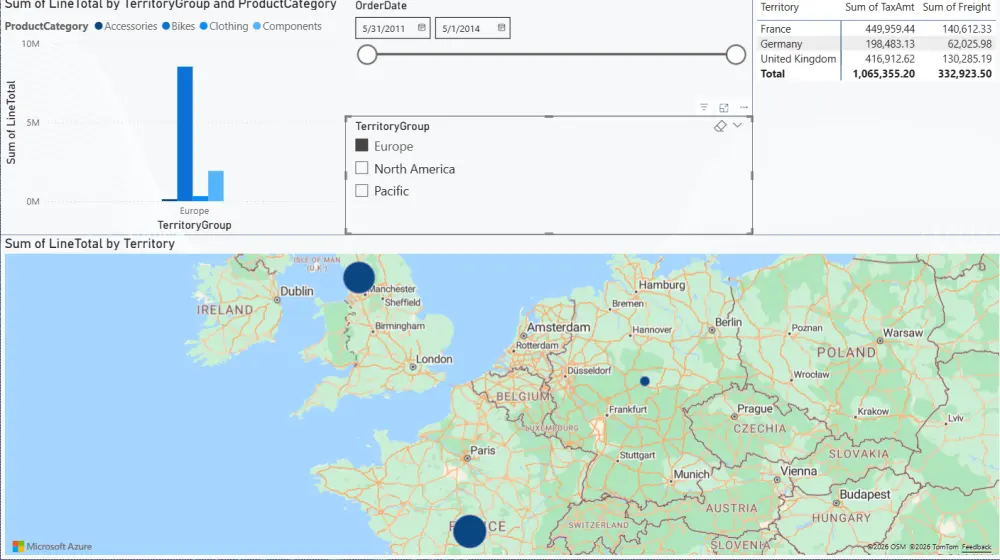Expand the TerritoryGroup slicer chevron
The width and height of the screenshot is (1000, 560).
click(737, 126)
